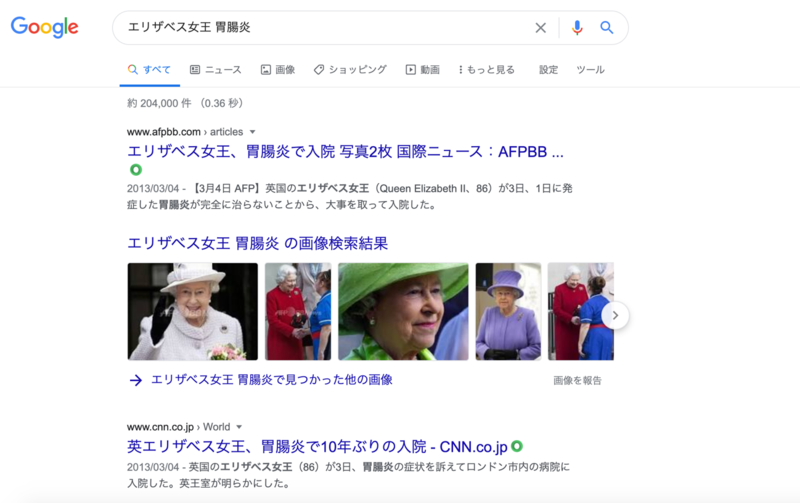
Task: Open last thumbnail with nurse in blue
Action: click(581, 311)
